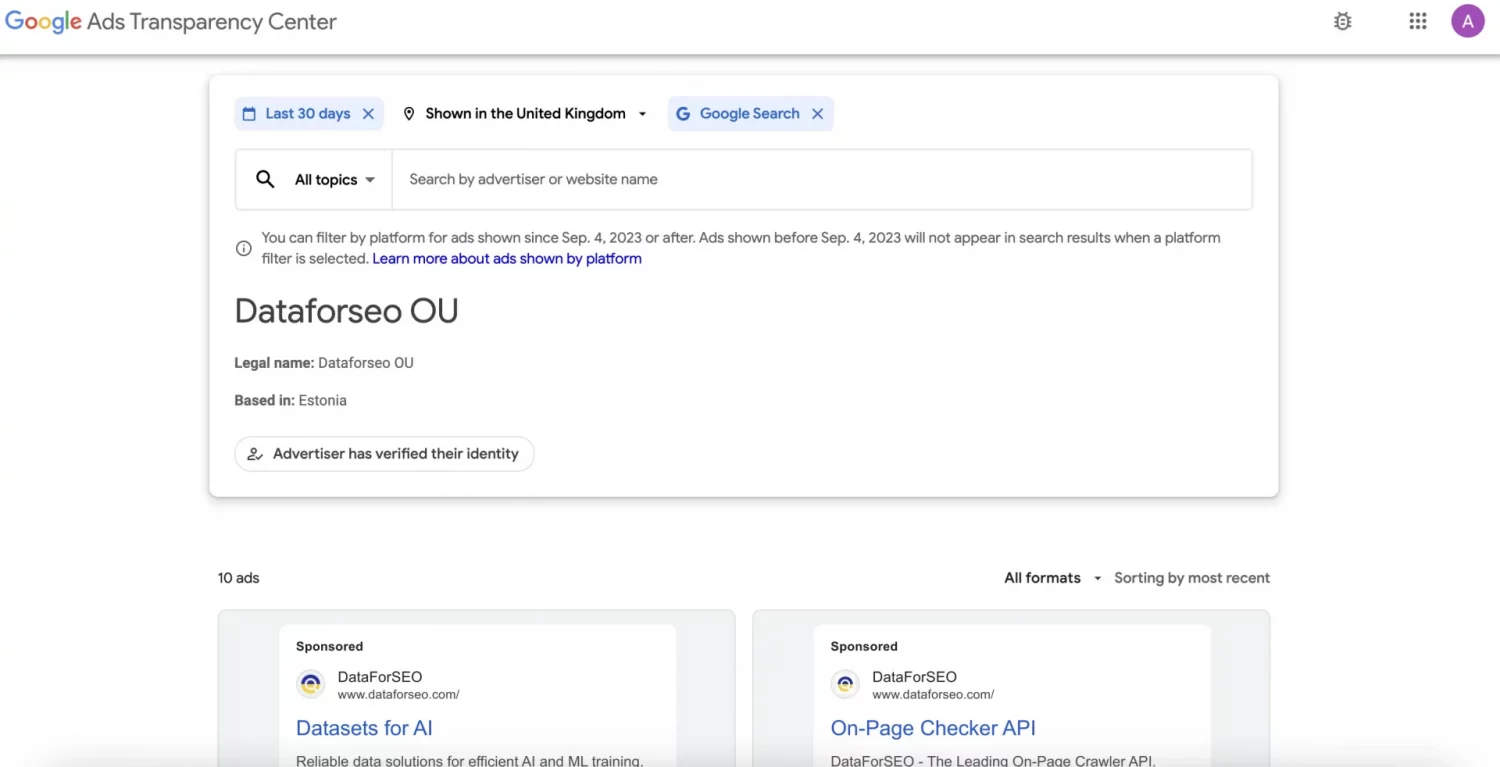The image size is (1500, 767).
Task: Click the calendar icon in date chip
Action: point(249,114)
